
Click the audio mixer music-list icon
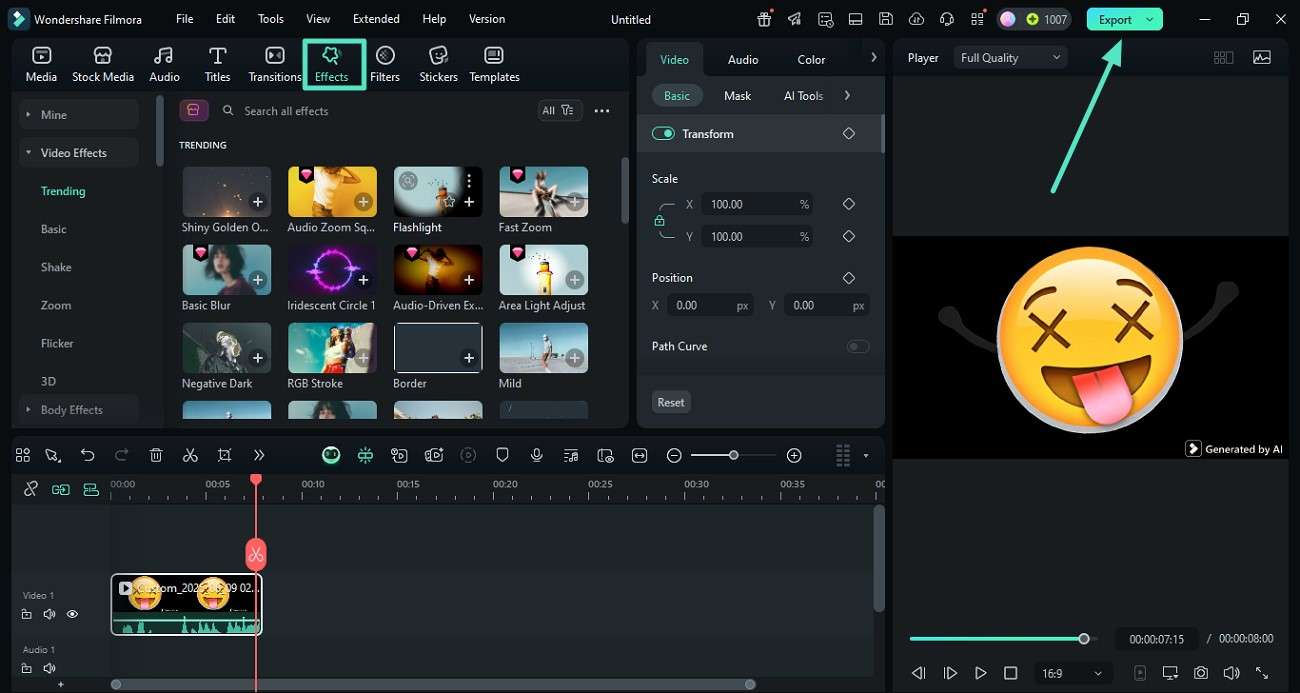(571, 455)
